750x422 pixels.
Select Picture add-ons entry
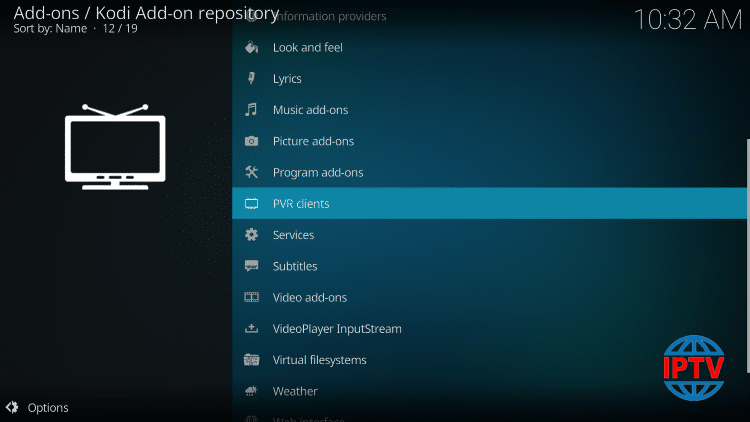(x=489, y=141)
